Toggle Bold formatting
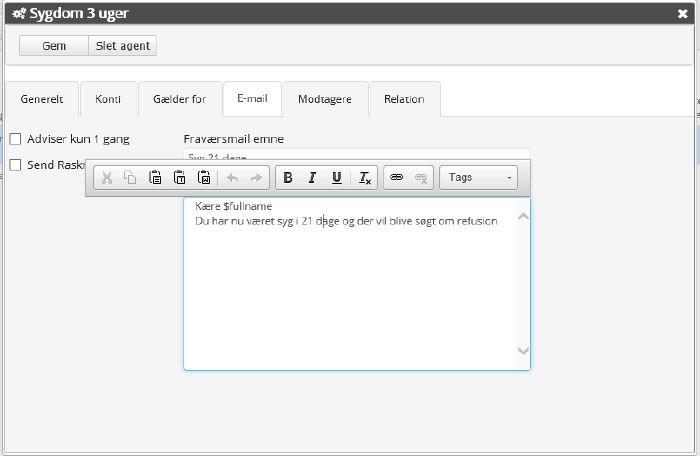The image size is (700, 456). (x=288, y=178)
